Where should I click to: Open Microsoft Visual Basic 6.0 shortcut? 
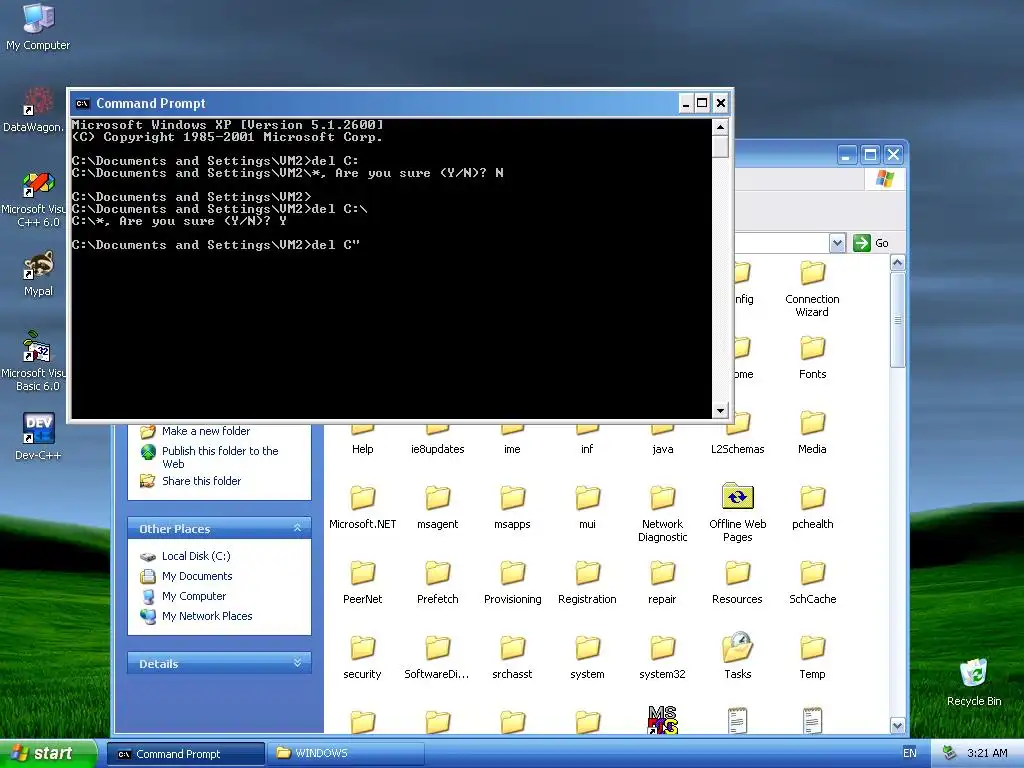(34, 362)
